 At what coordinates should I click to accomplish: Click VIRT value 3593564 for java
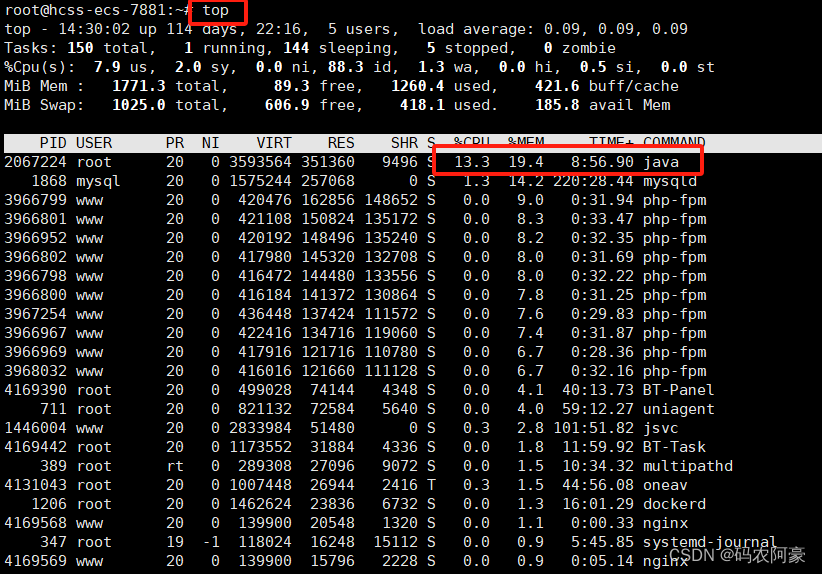click(260, 162)
